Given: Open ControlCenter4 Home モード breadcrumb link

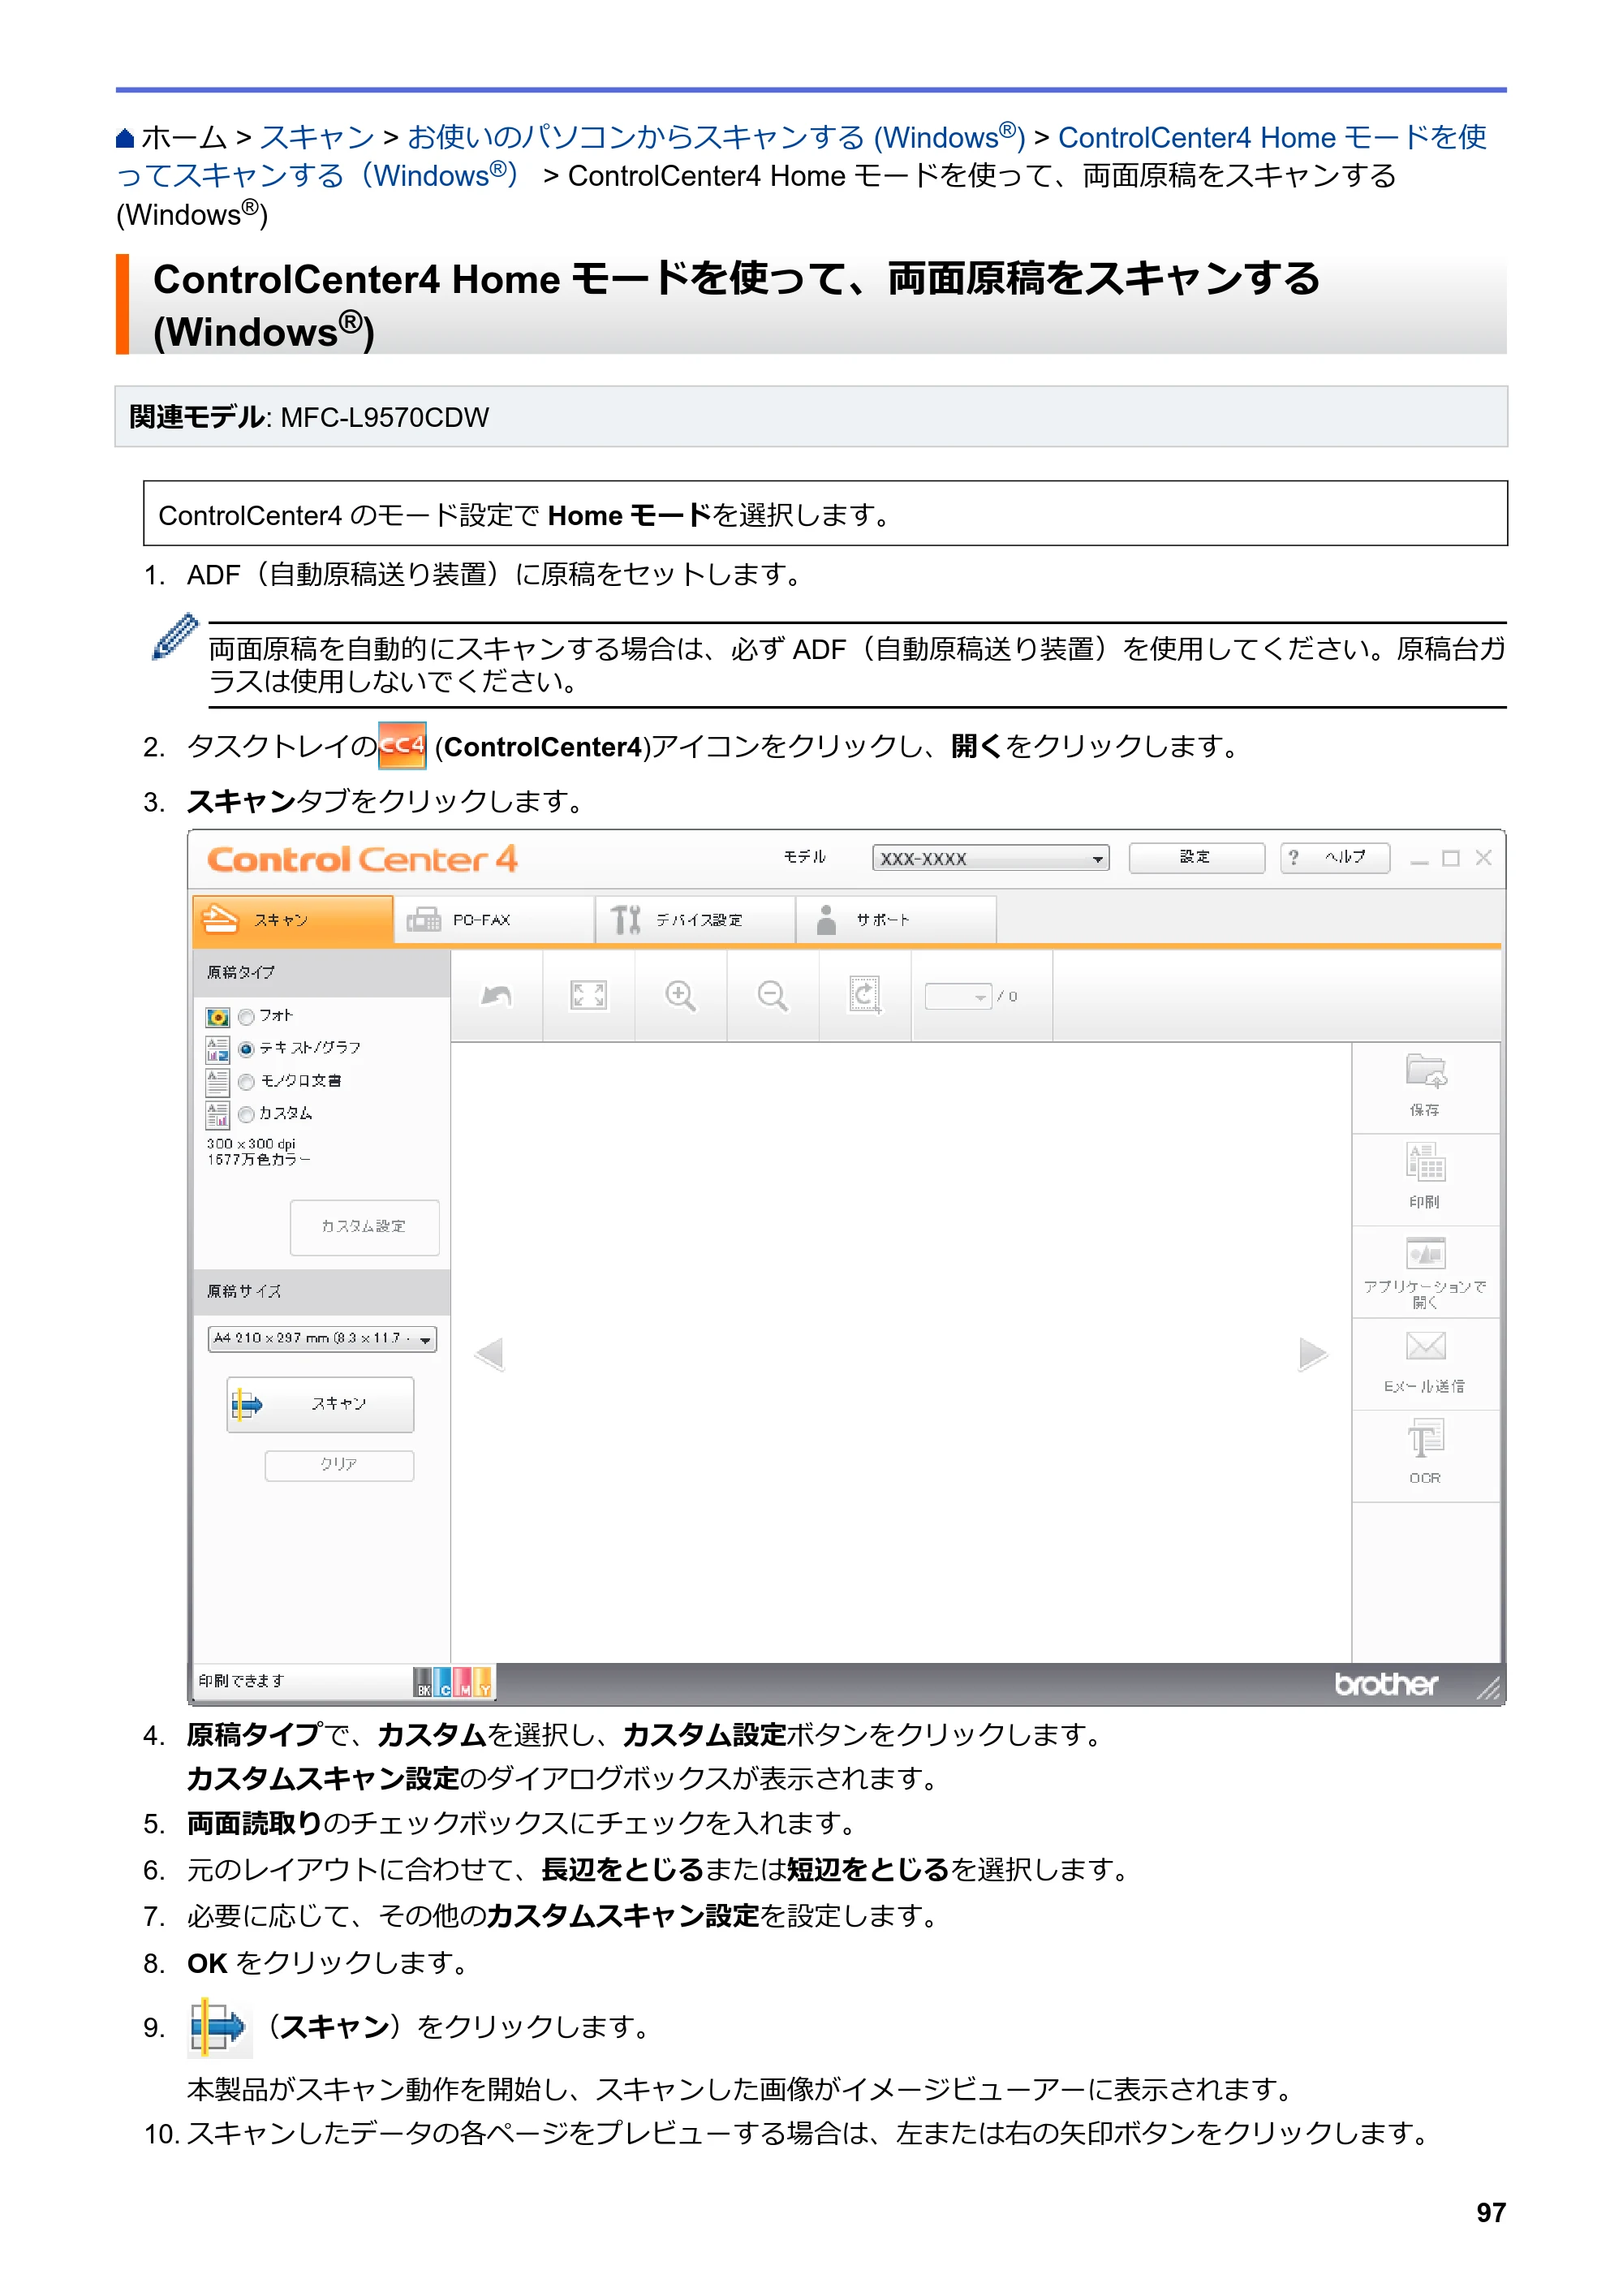Looking at the screenshot, I should click(x=802, y=156).
